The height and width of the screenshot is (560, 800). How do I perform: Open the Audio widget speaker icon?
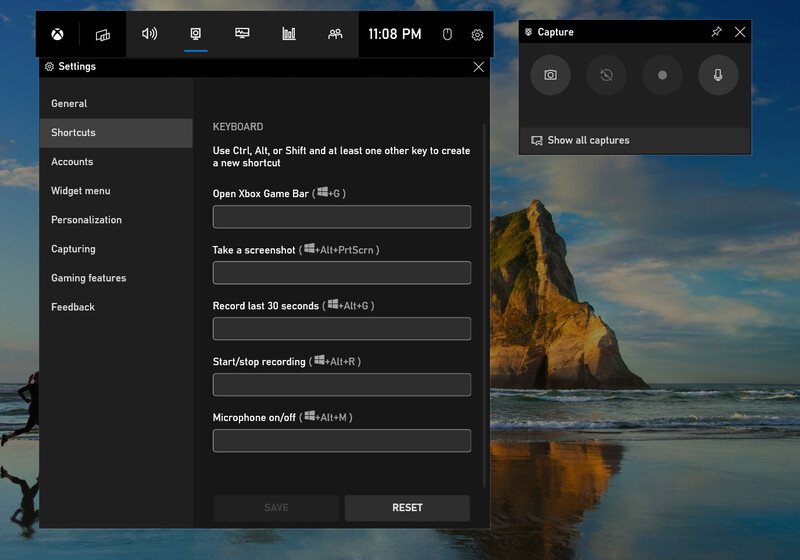click(x=149, y=34)
